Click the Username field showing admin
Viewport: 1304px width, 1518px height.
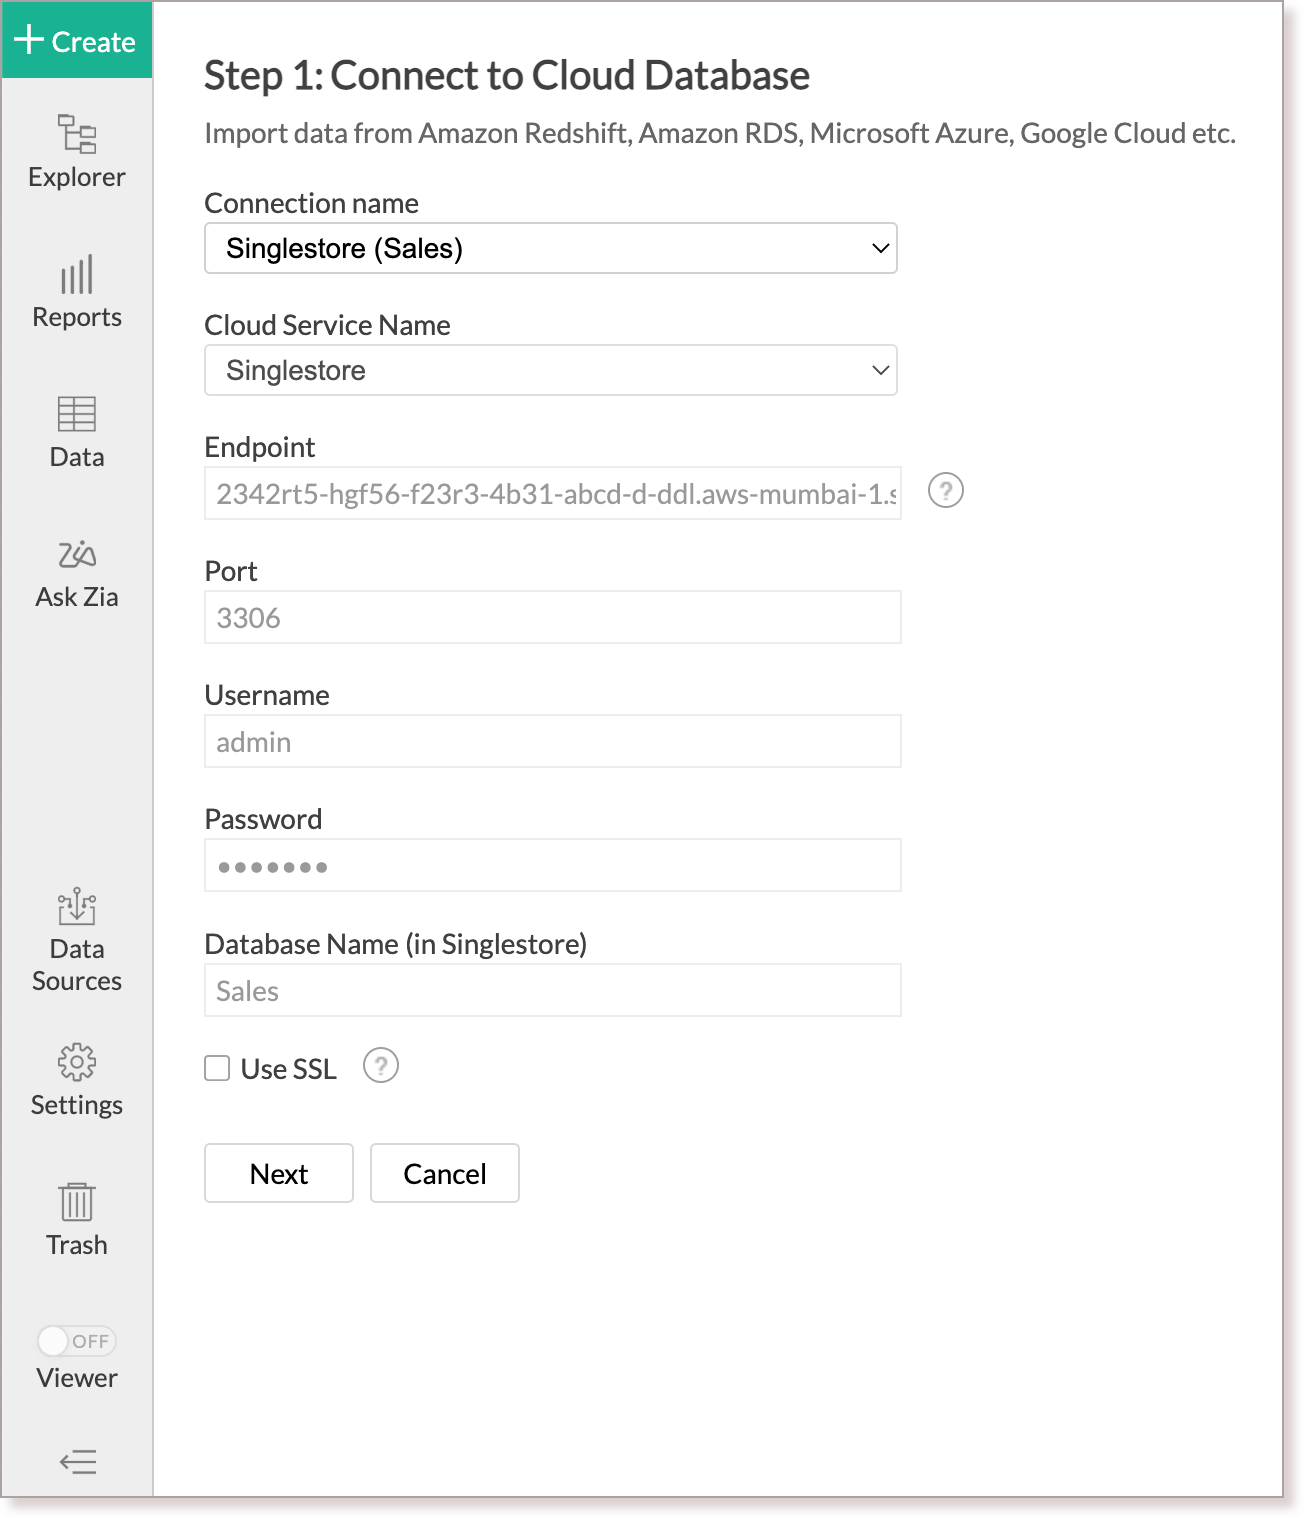[553, 741]
